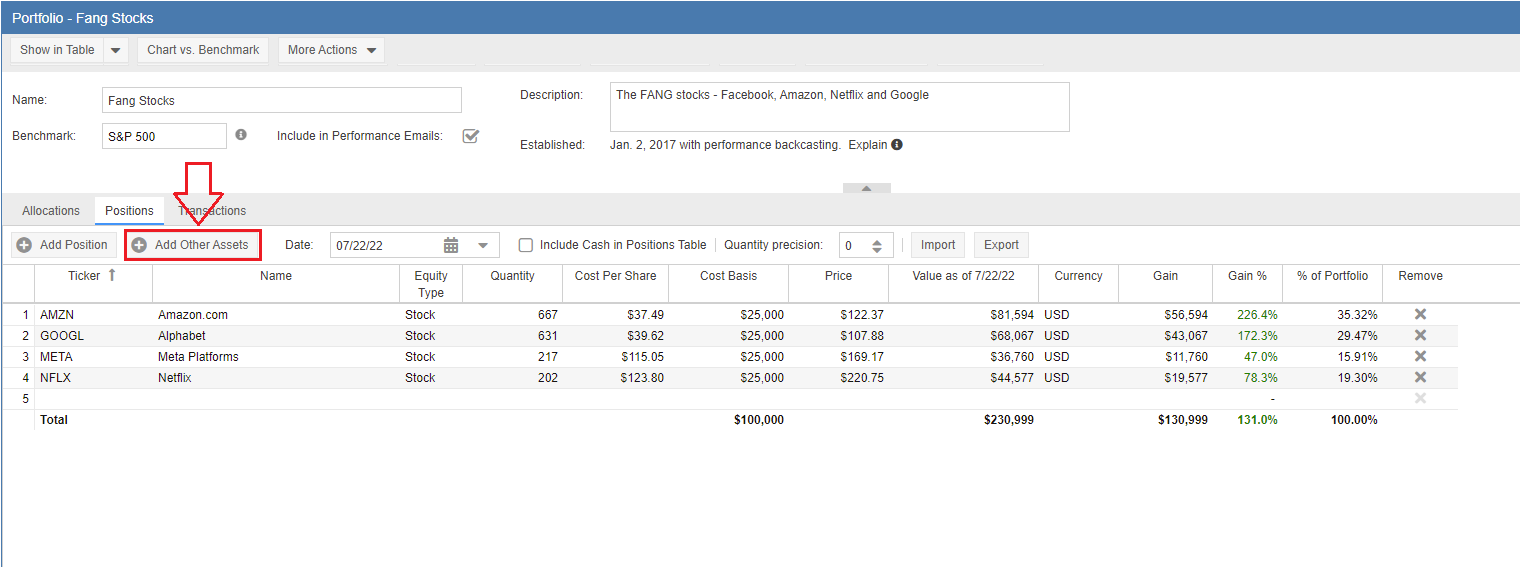The height and width of the screenshot is (567, 1520).
Task: Click the info icon next to S&P 500 benchmark
Action: click(x=241, y=135)
